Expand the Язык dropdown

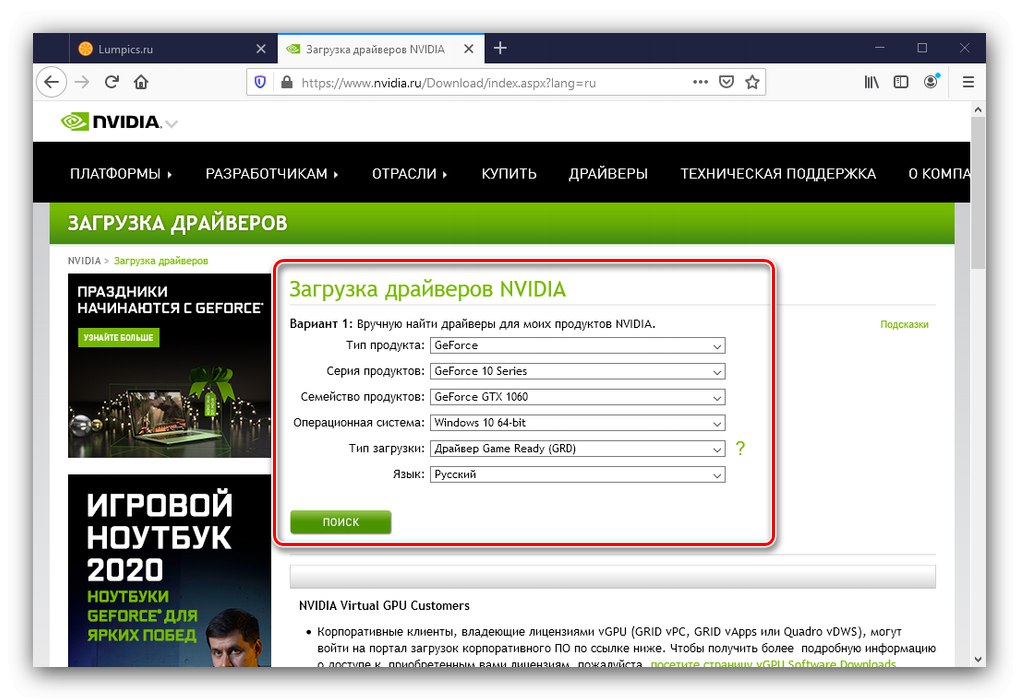pyautogui.click(x=577, y=474)
